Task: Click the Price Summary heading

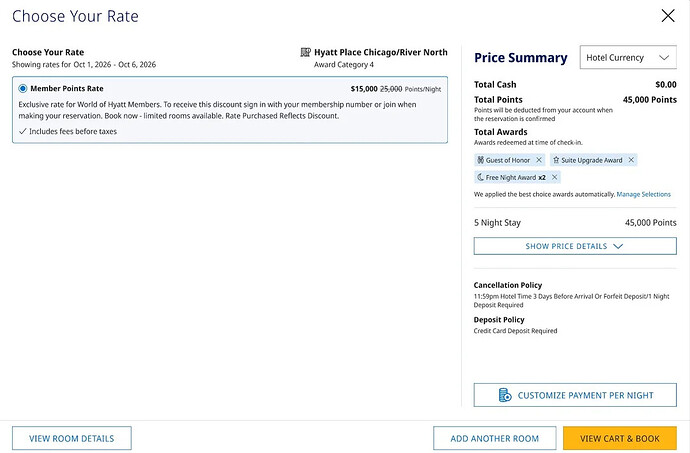Action: [521, 58]
